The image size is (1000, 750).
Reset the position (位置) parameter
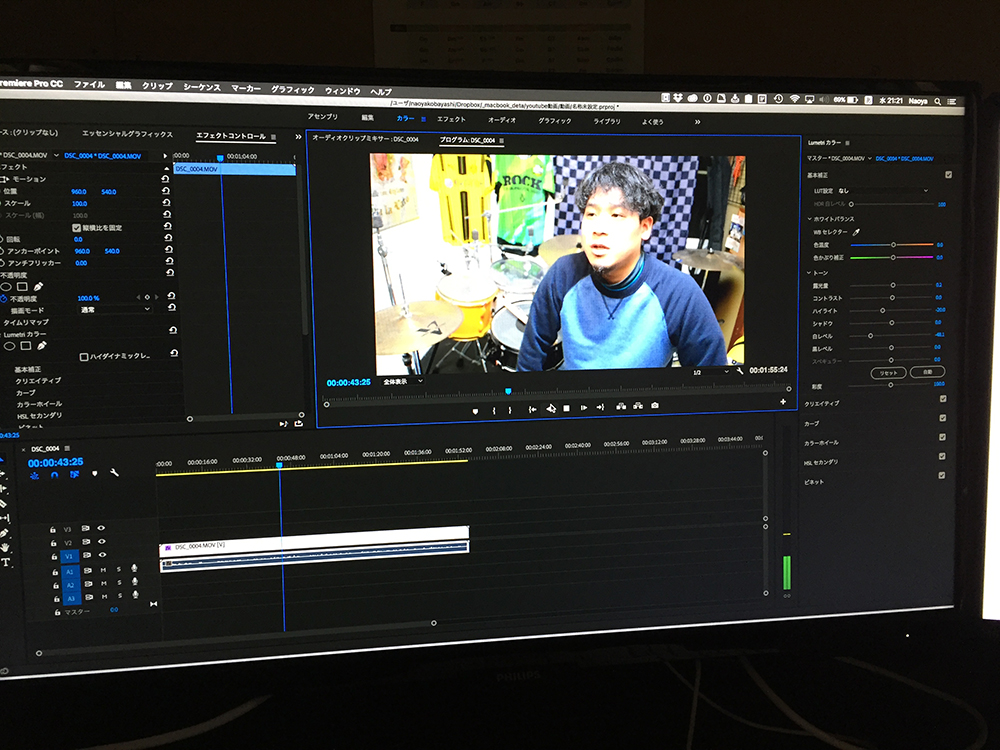pos(166,191)
